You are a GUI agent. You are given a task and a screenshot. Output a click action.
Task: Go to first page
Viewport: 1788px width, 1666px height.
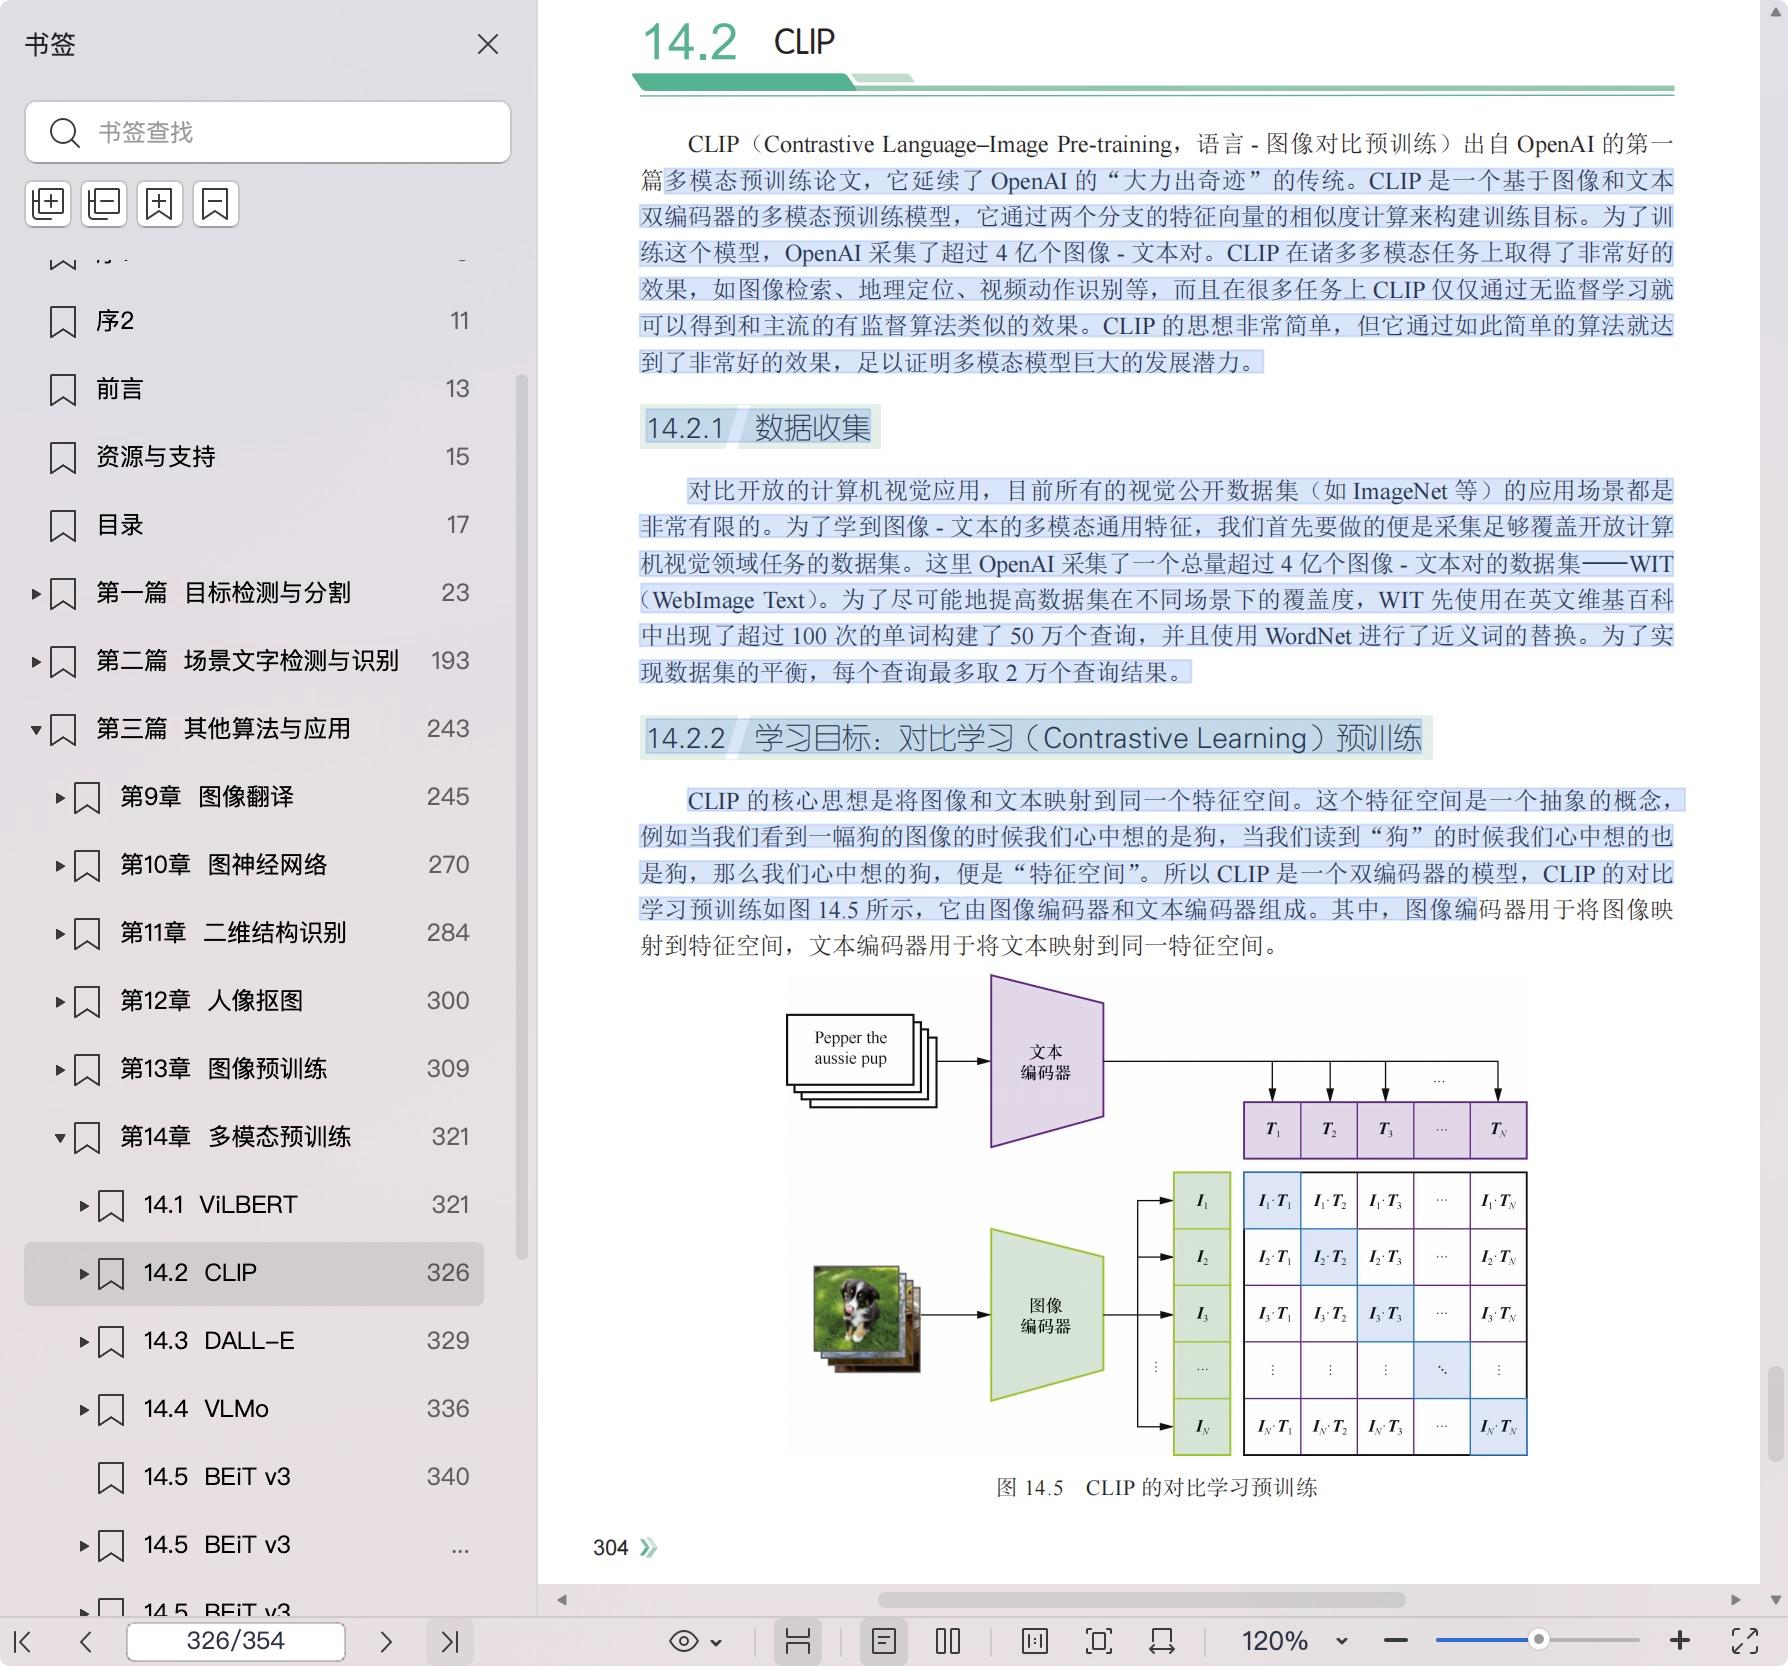coord(23,1641)
